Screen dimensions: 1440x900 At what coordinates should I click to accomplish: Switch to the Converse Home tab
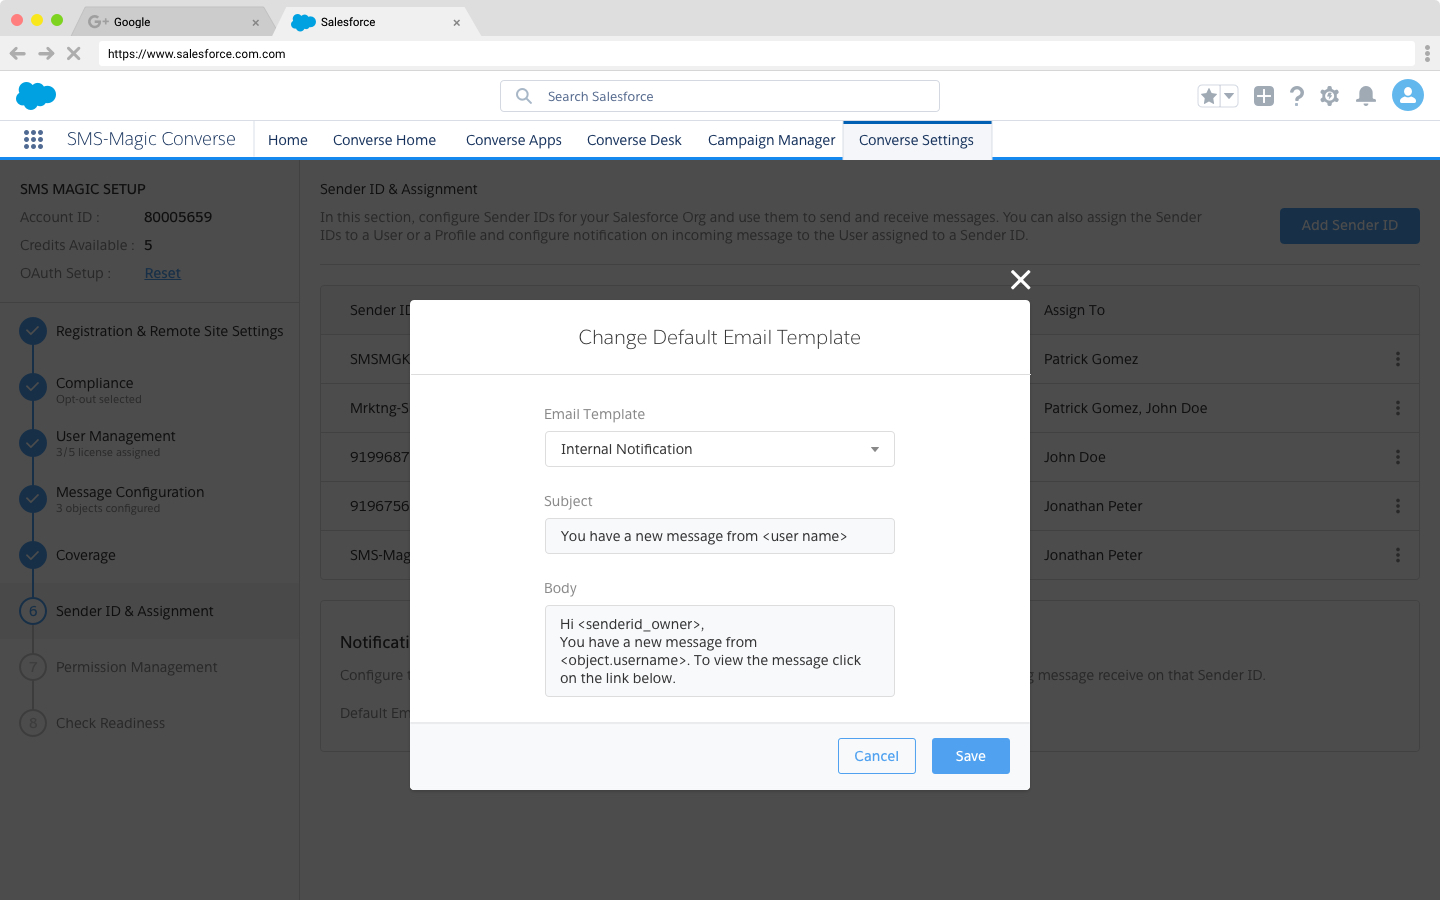point(384,140)
